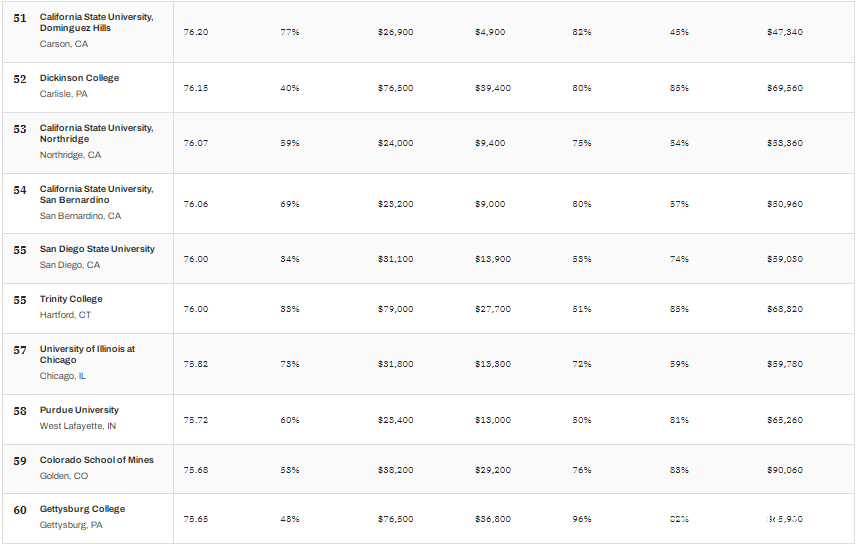Open the Trinity College listing

pos(71,299)
